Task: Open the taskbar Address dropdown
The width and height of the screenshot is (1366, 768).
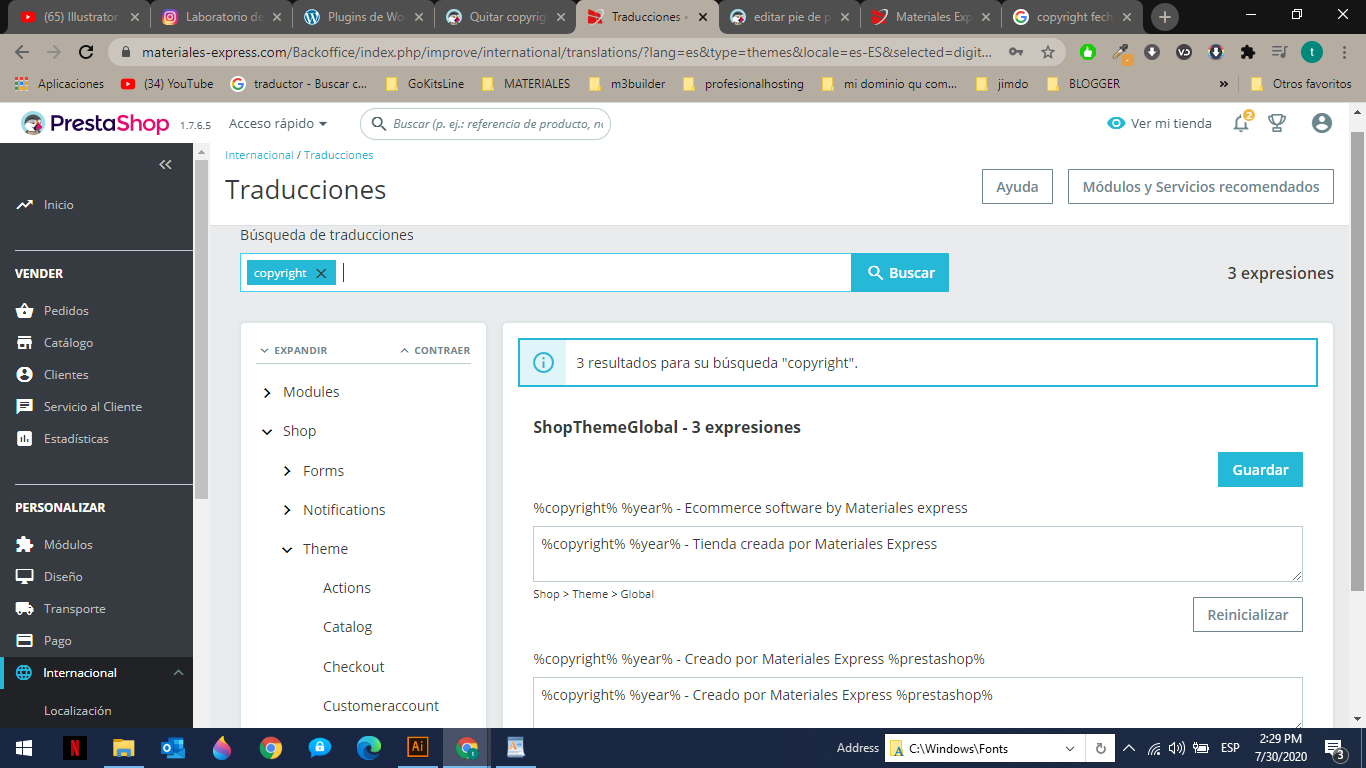Action: (1069, 748)
